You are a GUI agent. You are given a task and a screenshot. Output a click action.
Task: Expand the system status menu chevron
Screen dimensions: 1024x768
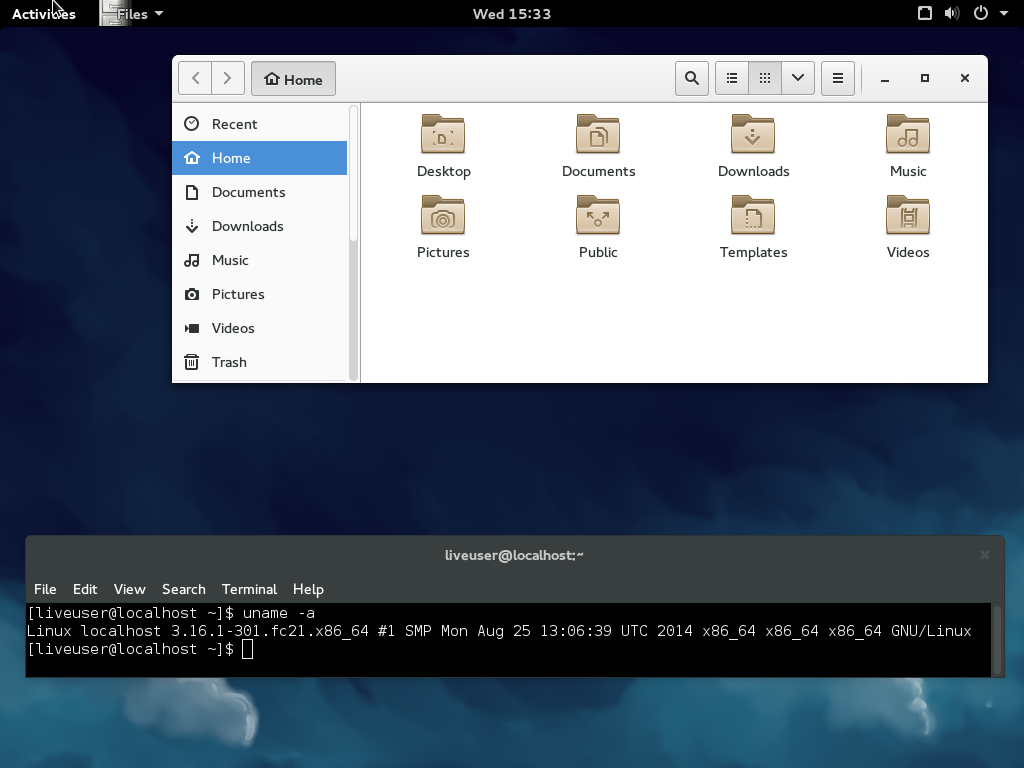[1004, 13]
